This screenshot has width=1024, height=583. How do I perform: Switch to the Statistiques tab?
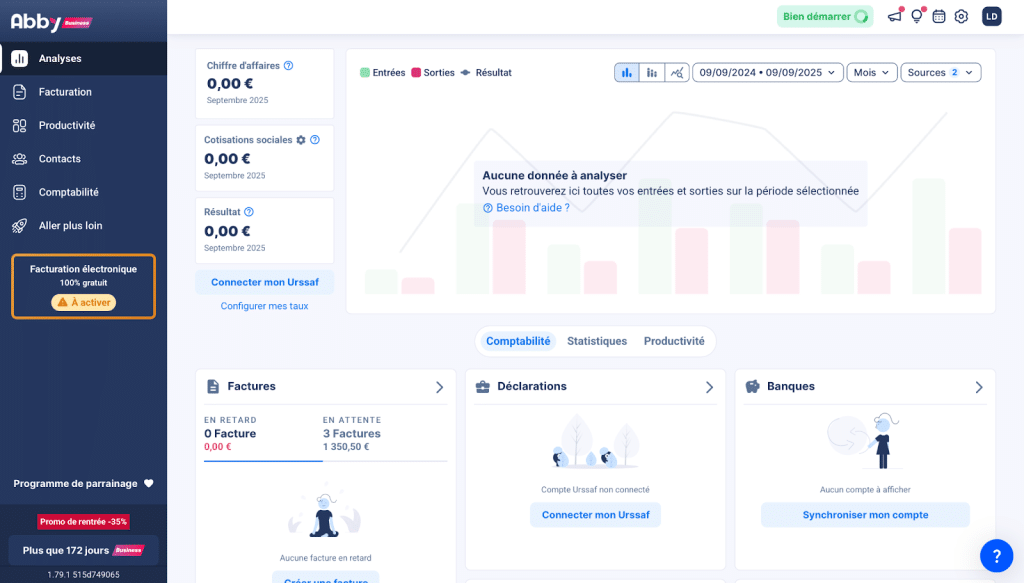click(x=597, y=341)
